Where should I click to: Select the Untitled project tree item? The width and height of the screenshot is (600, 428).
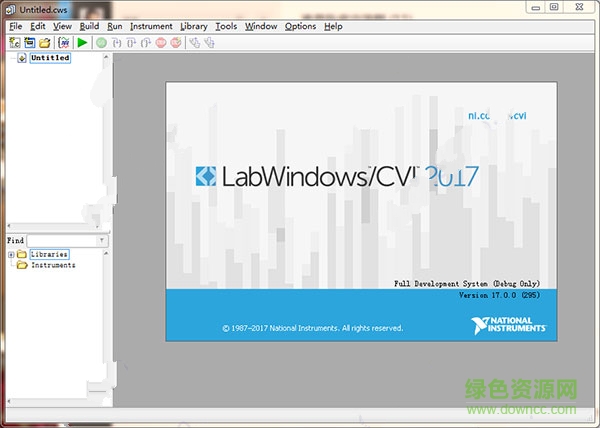click(x=50, y=58)
